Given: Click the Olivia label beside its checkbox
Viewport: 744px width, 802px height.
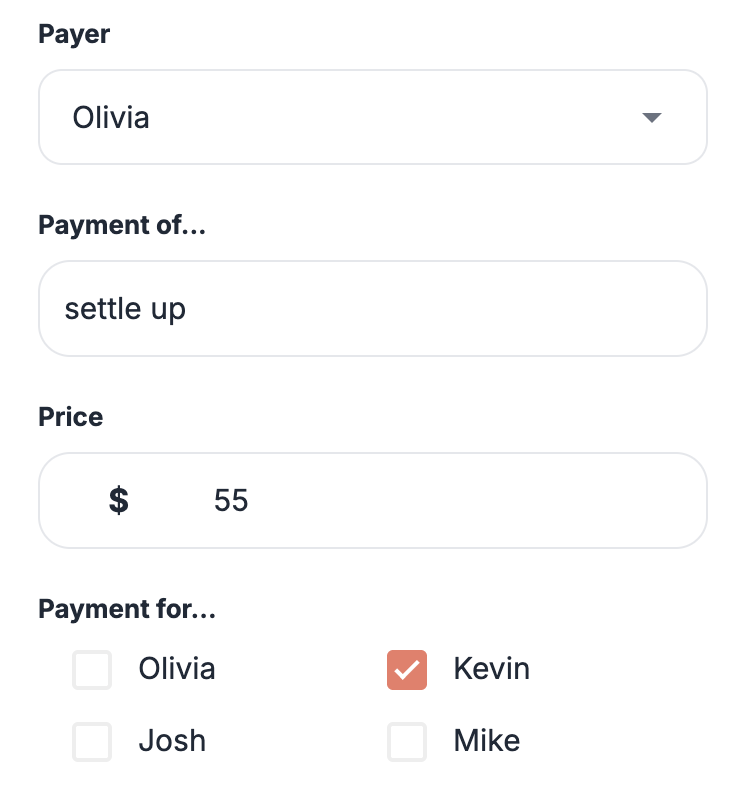Looking at the screenshot, I should click(177, 669).
